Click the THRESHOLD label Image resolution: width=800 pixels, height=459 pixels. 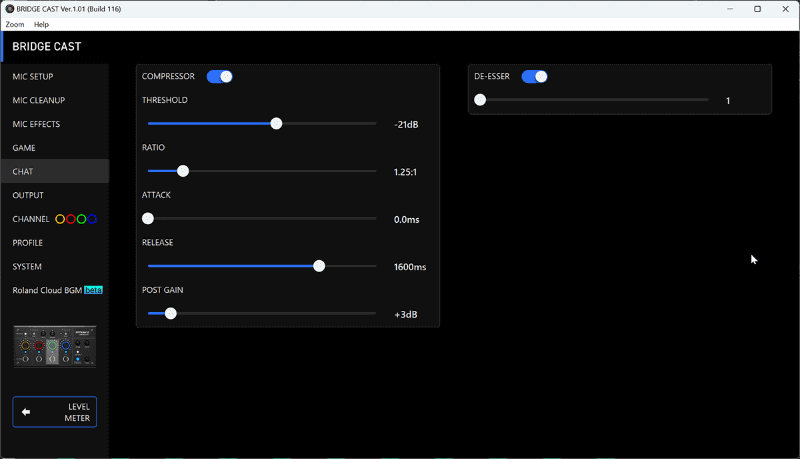[165, 100]
